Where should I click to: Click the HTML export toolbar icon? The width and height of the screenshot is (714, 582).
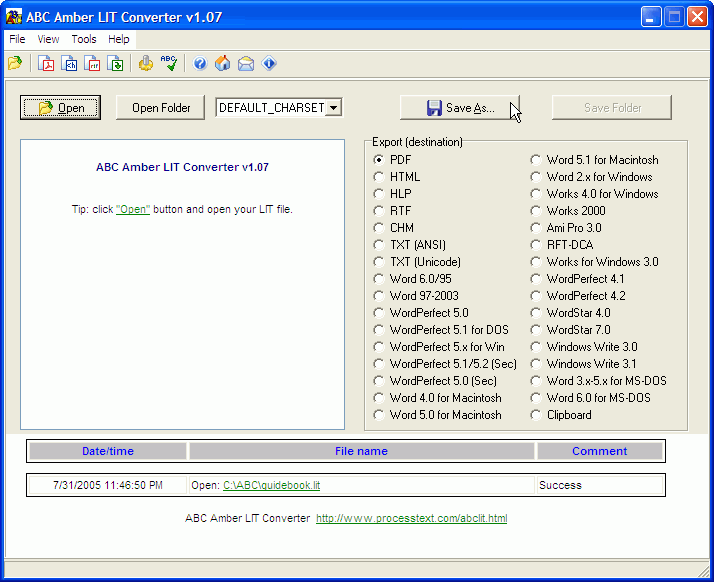click(70, 64)
